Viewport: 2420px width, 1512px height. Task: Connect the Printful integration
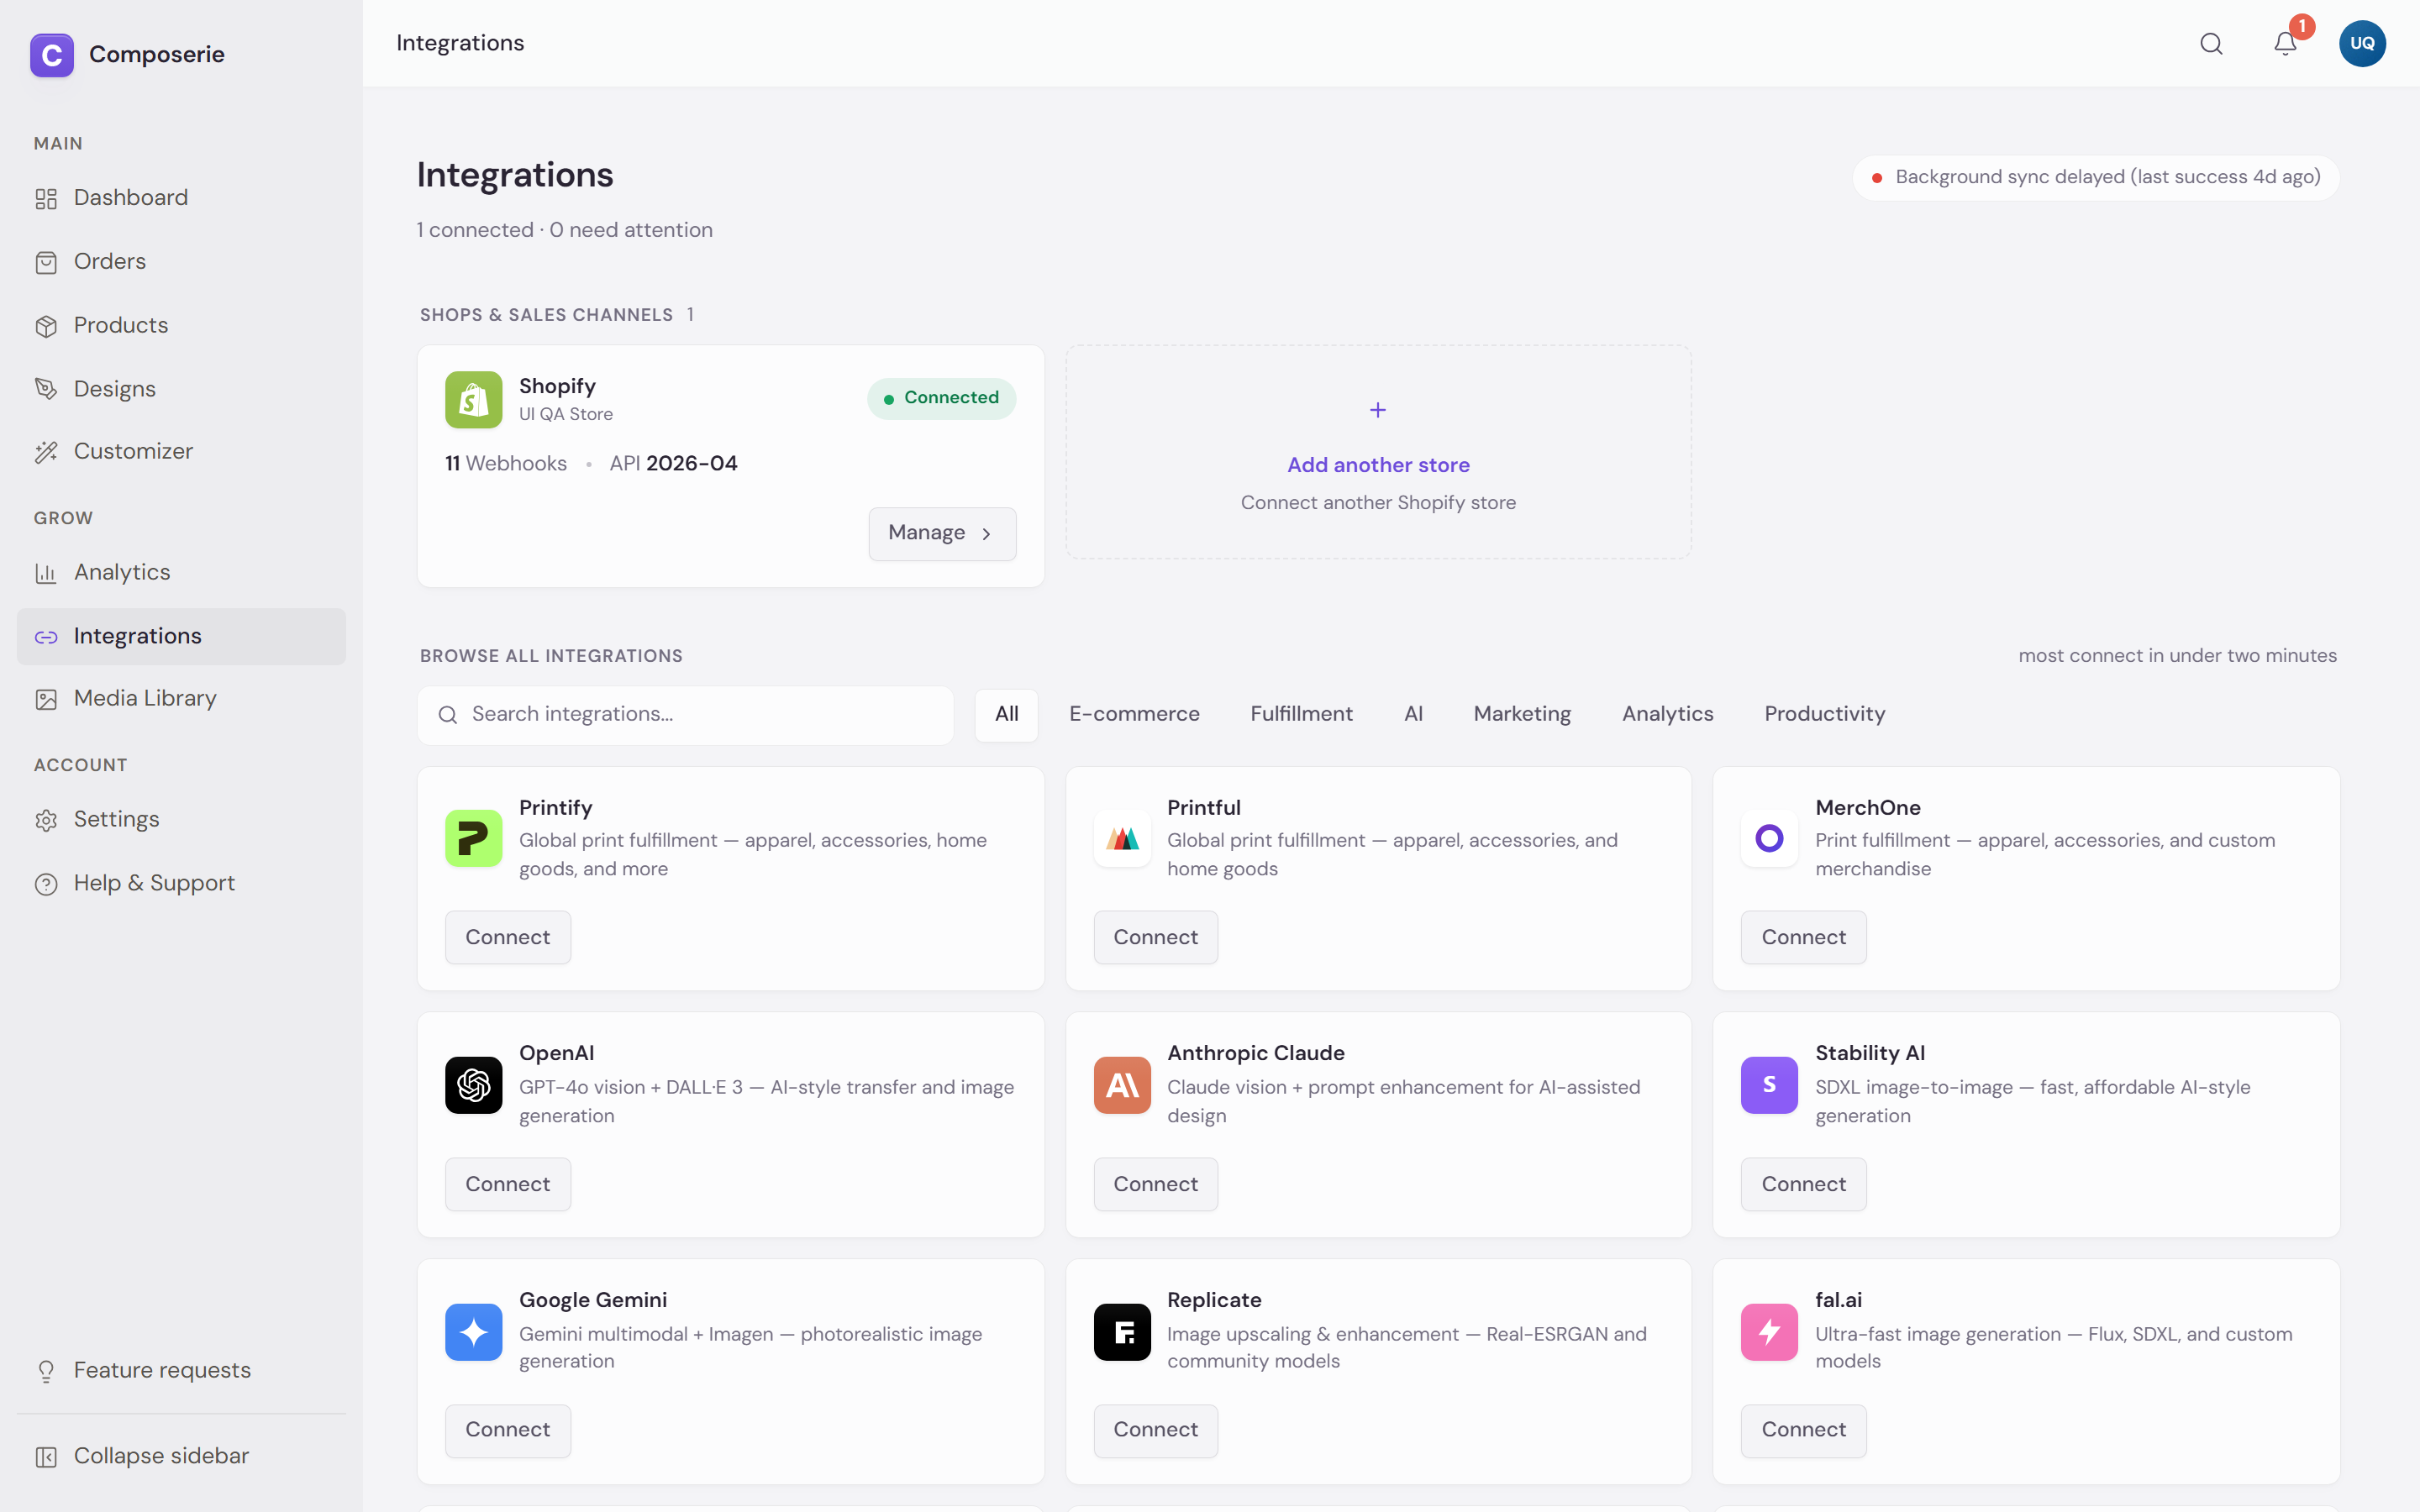click(x=1156, y=937)
